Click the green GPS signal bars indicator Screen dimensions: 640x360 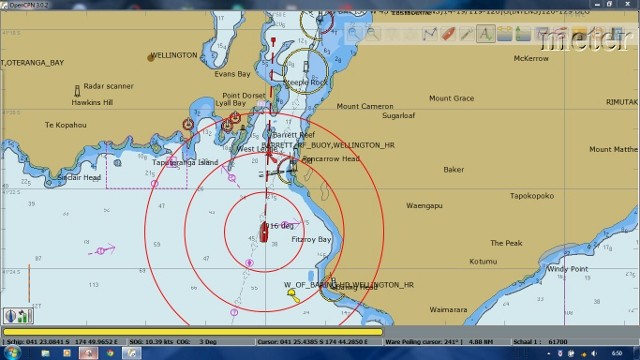[x=23, y=316]
